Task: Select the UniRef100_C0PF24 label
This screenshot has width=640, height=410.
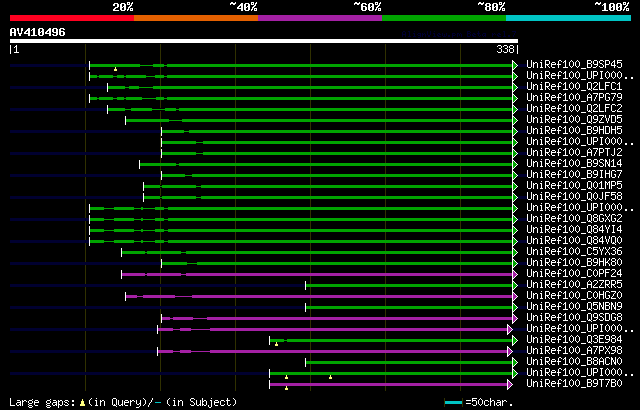Action: 574,273
